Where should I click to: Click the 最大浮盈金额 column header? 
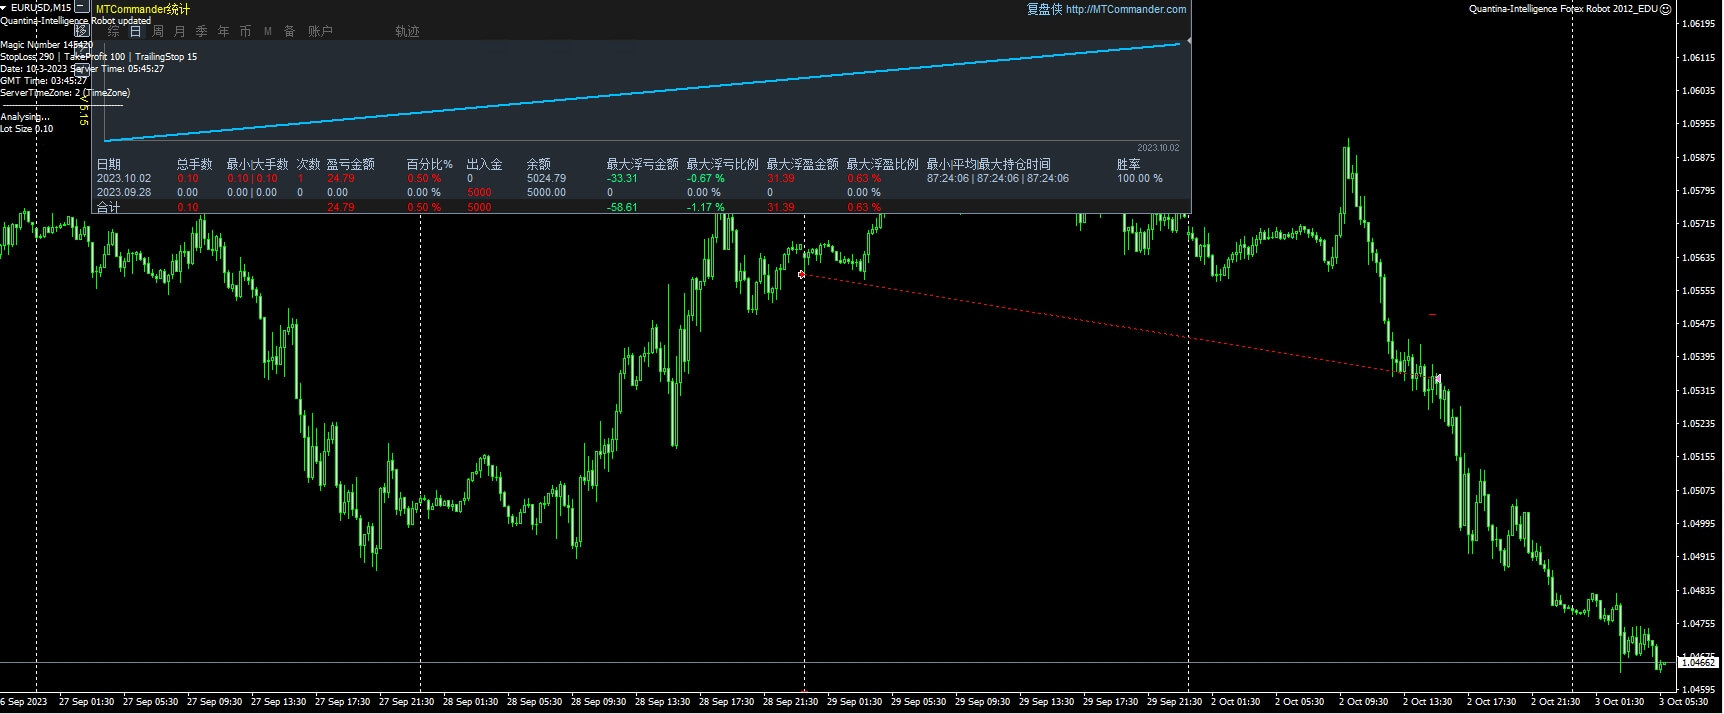pyautogui.click(x=803, y=164)
